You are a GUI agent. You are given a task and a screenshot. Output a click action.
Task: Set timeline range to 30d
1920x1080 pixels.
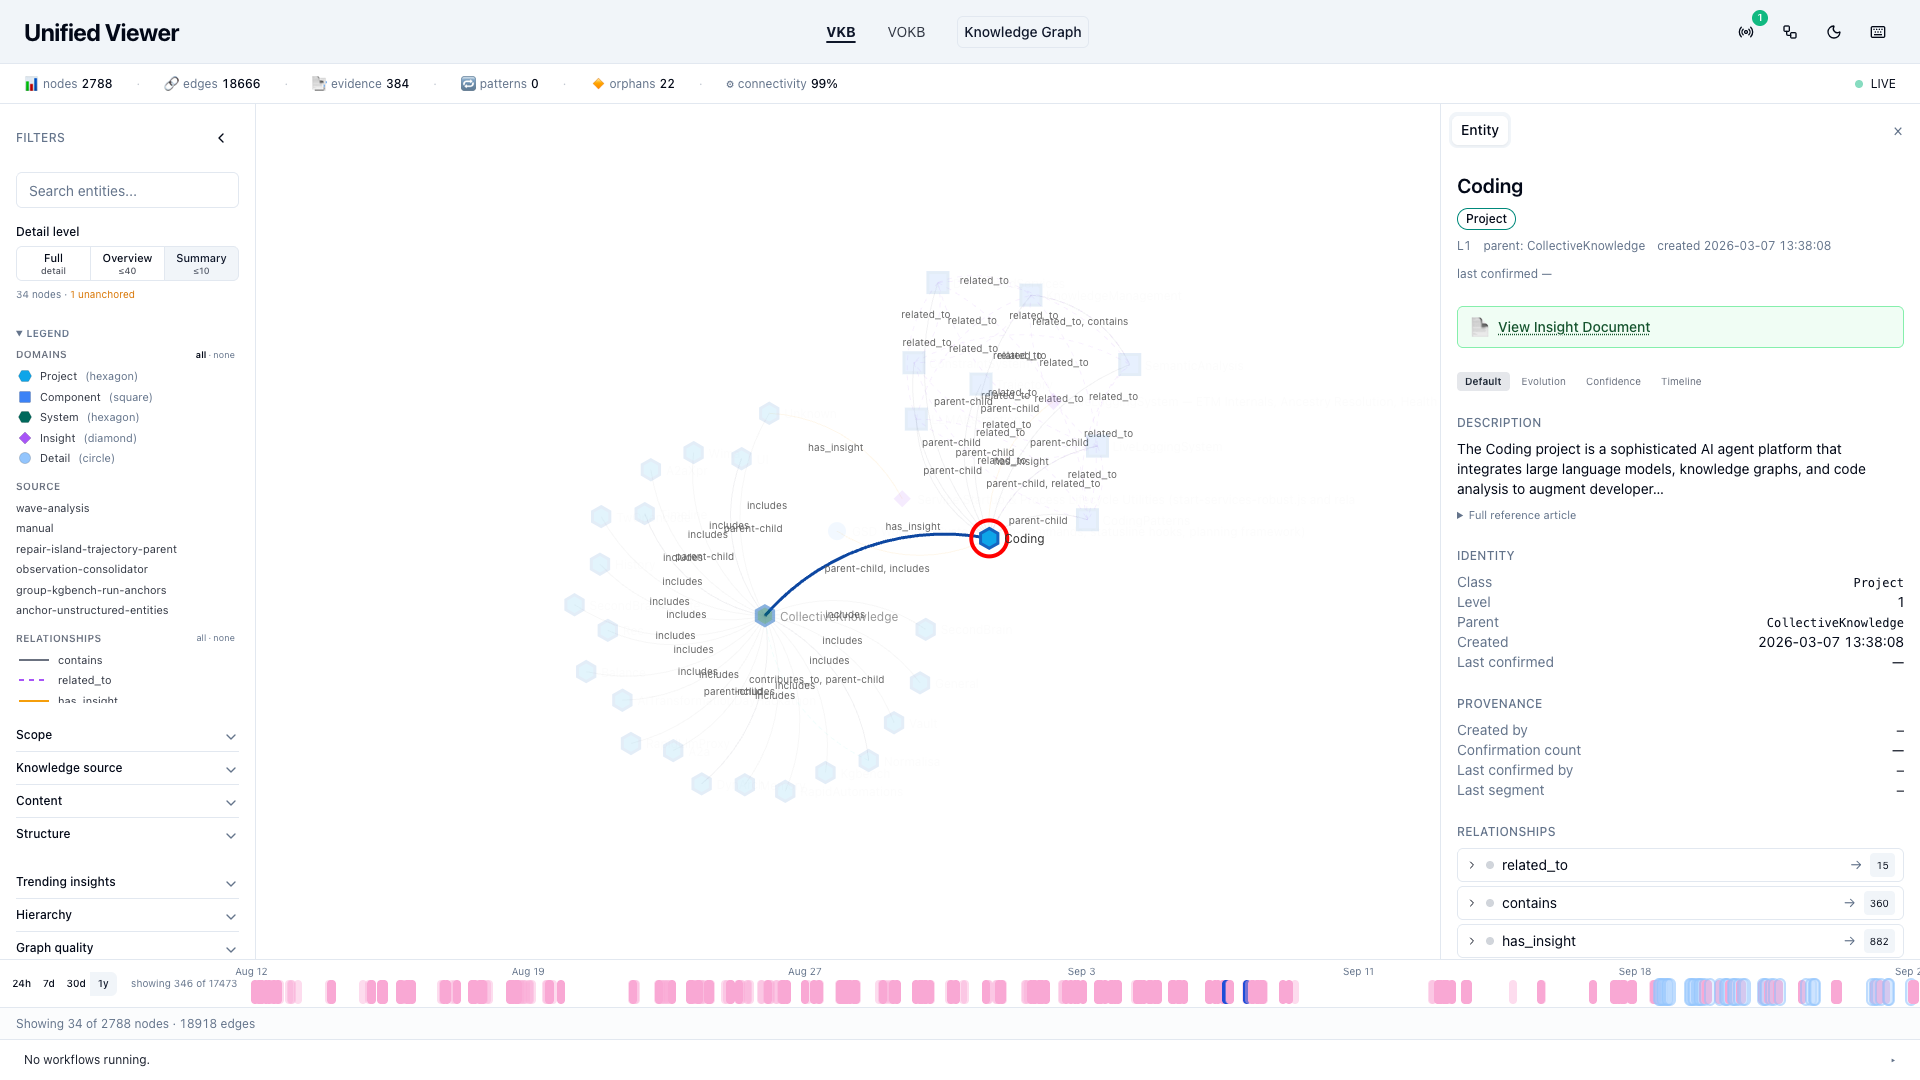pos(76,984)
